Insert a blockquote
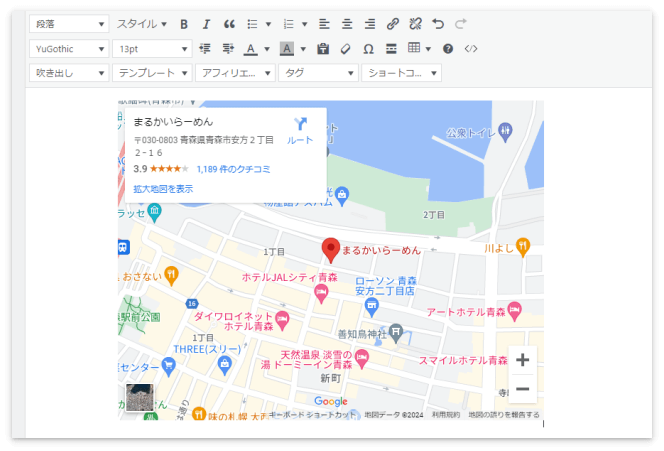This screenshot has width=664, height=451. coord(229,24)
